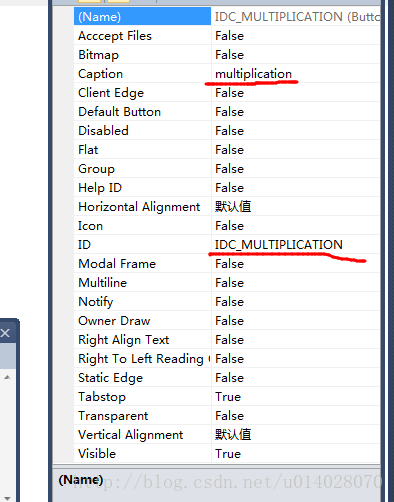The width and height of the screenshot is (394, 502).
Task: Open Vertical Alignment 默认值 value
Action: [296, 435]
